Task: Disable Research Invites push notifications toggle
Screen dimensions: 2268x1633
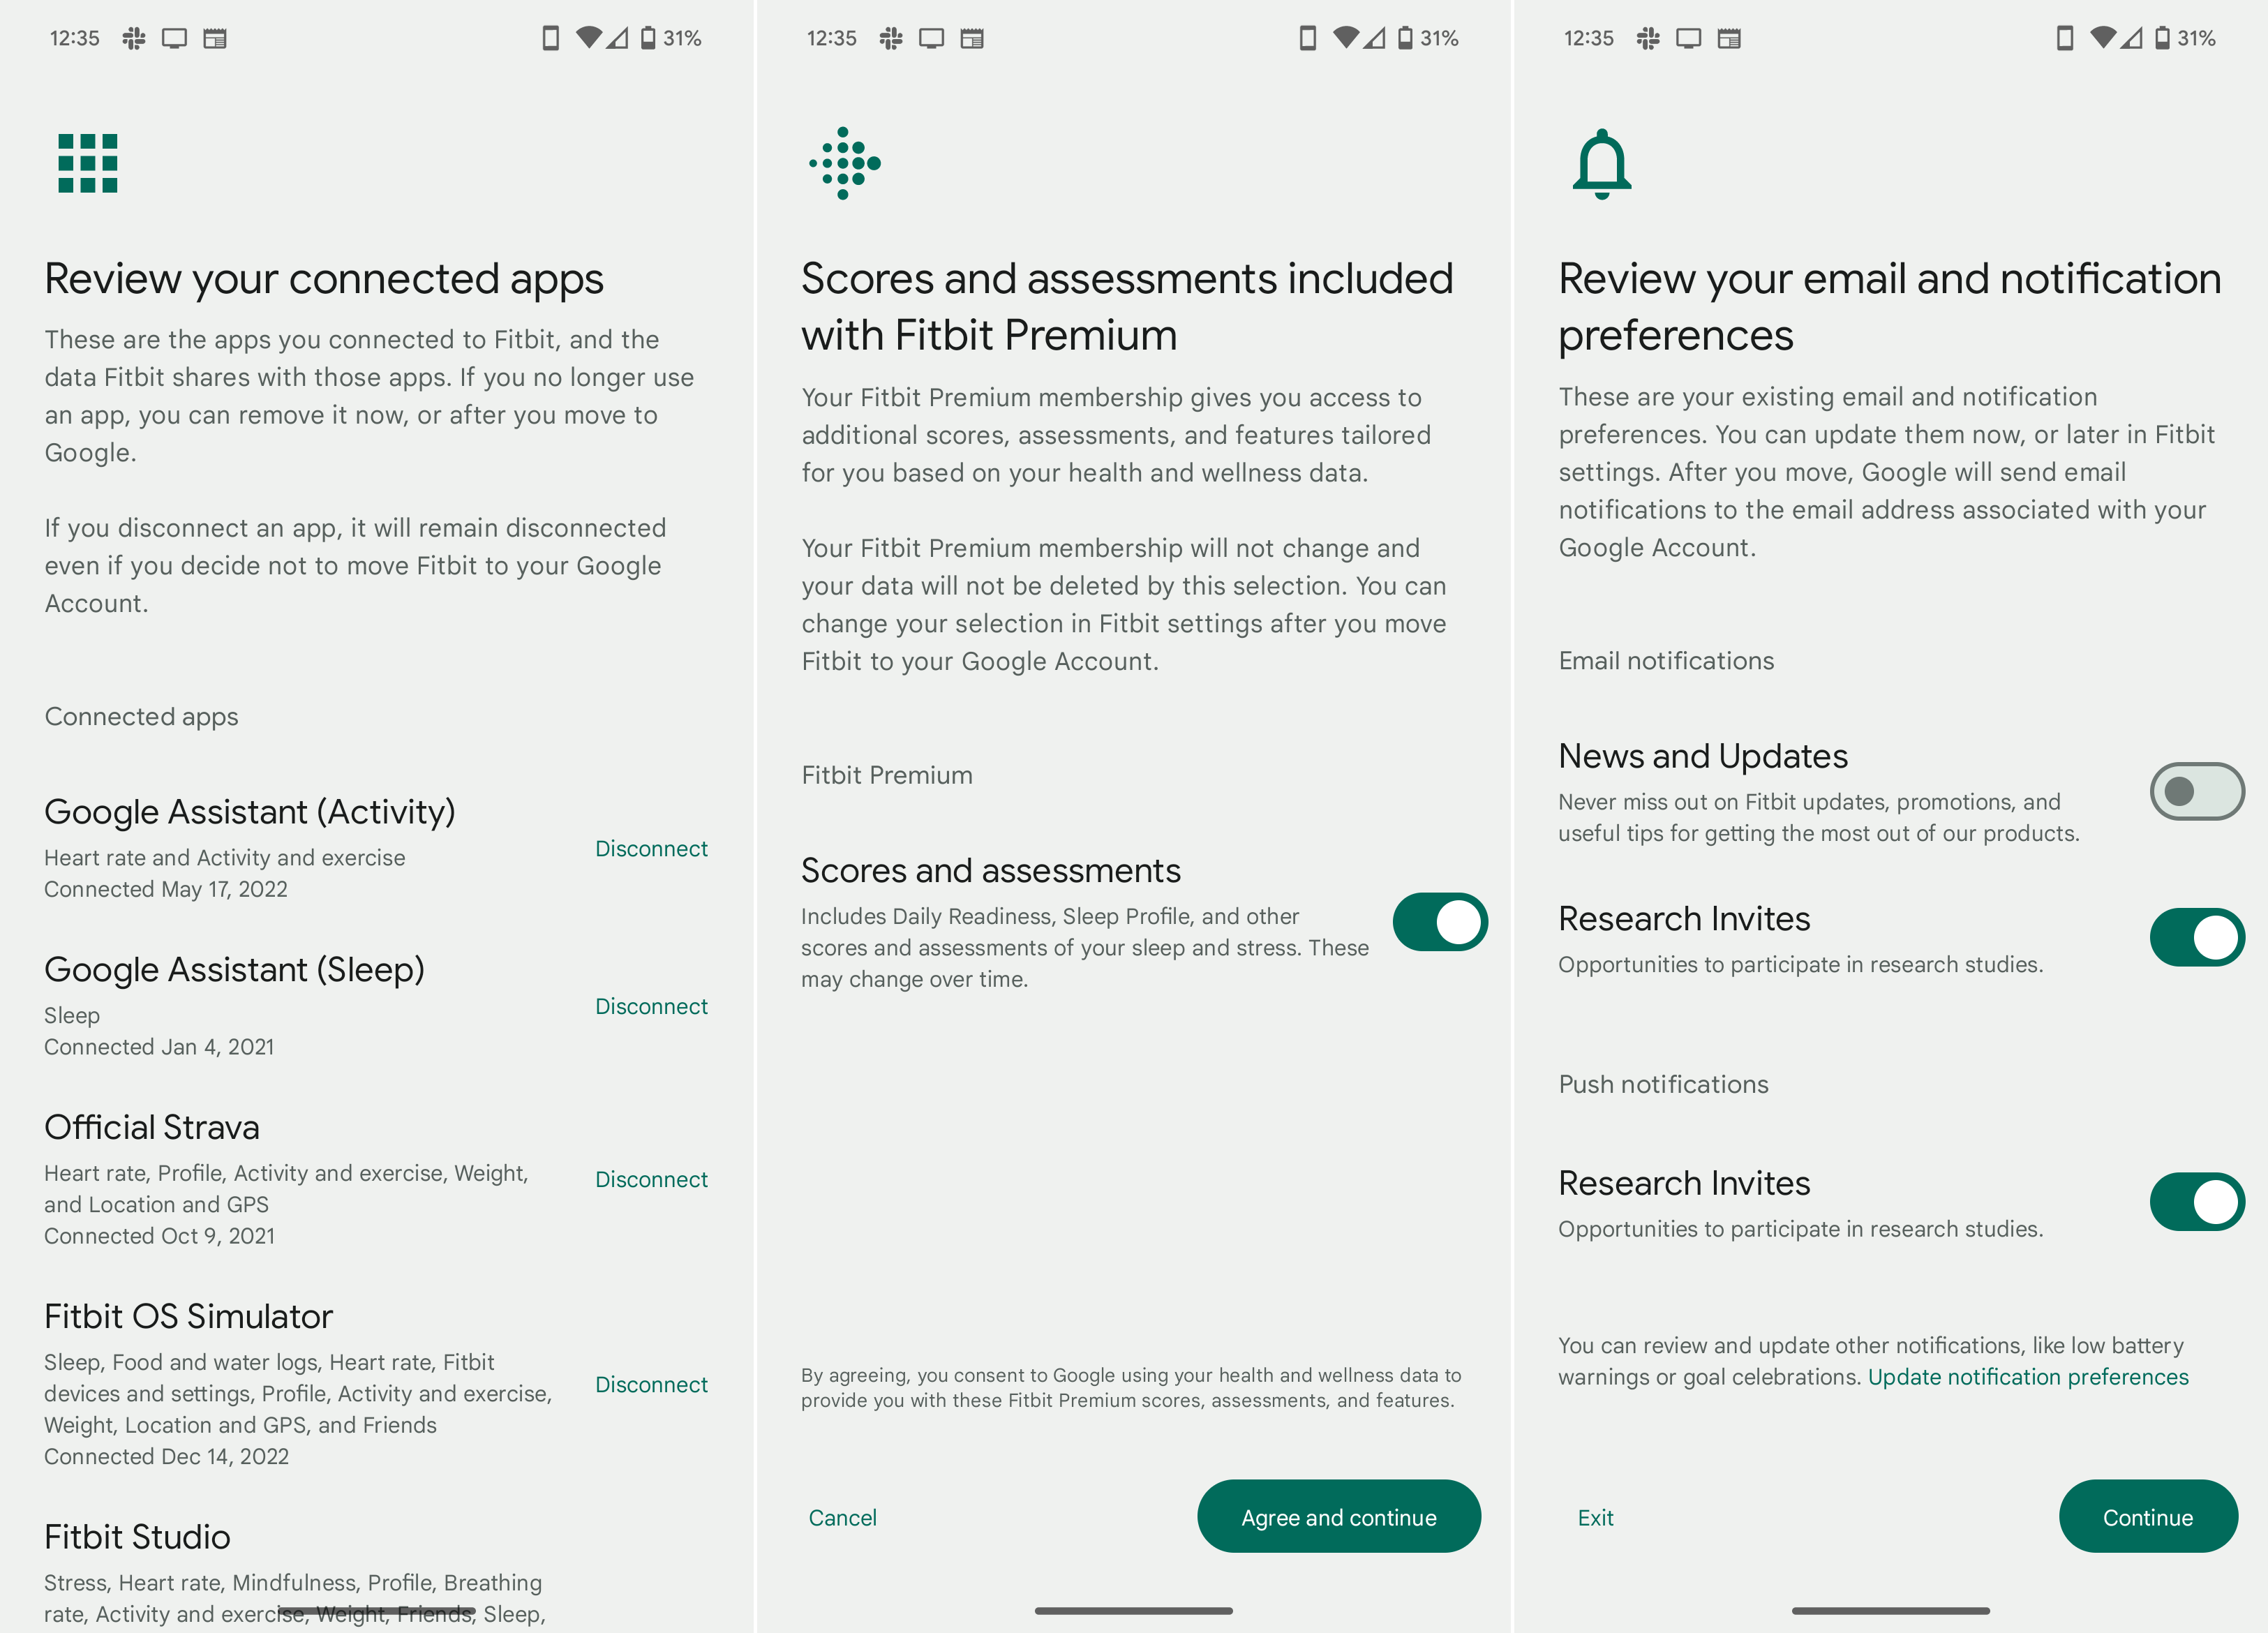Action: (2200, 1203)
